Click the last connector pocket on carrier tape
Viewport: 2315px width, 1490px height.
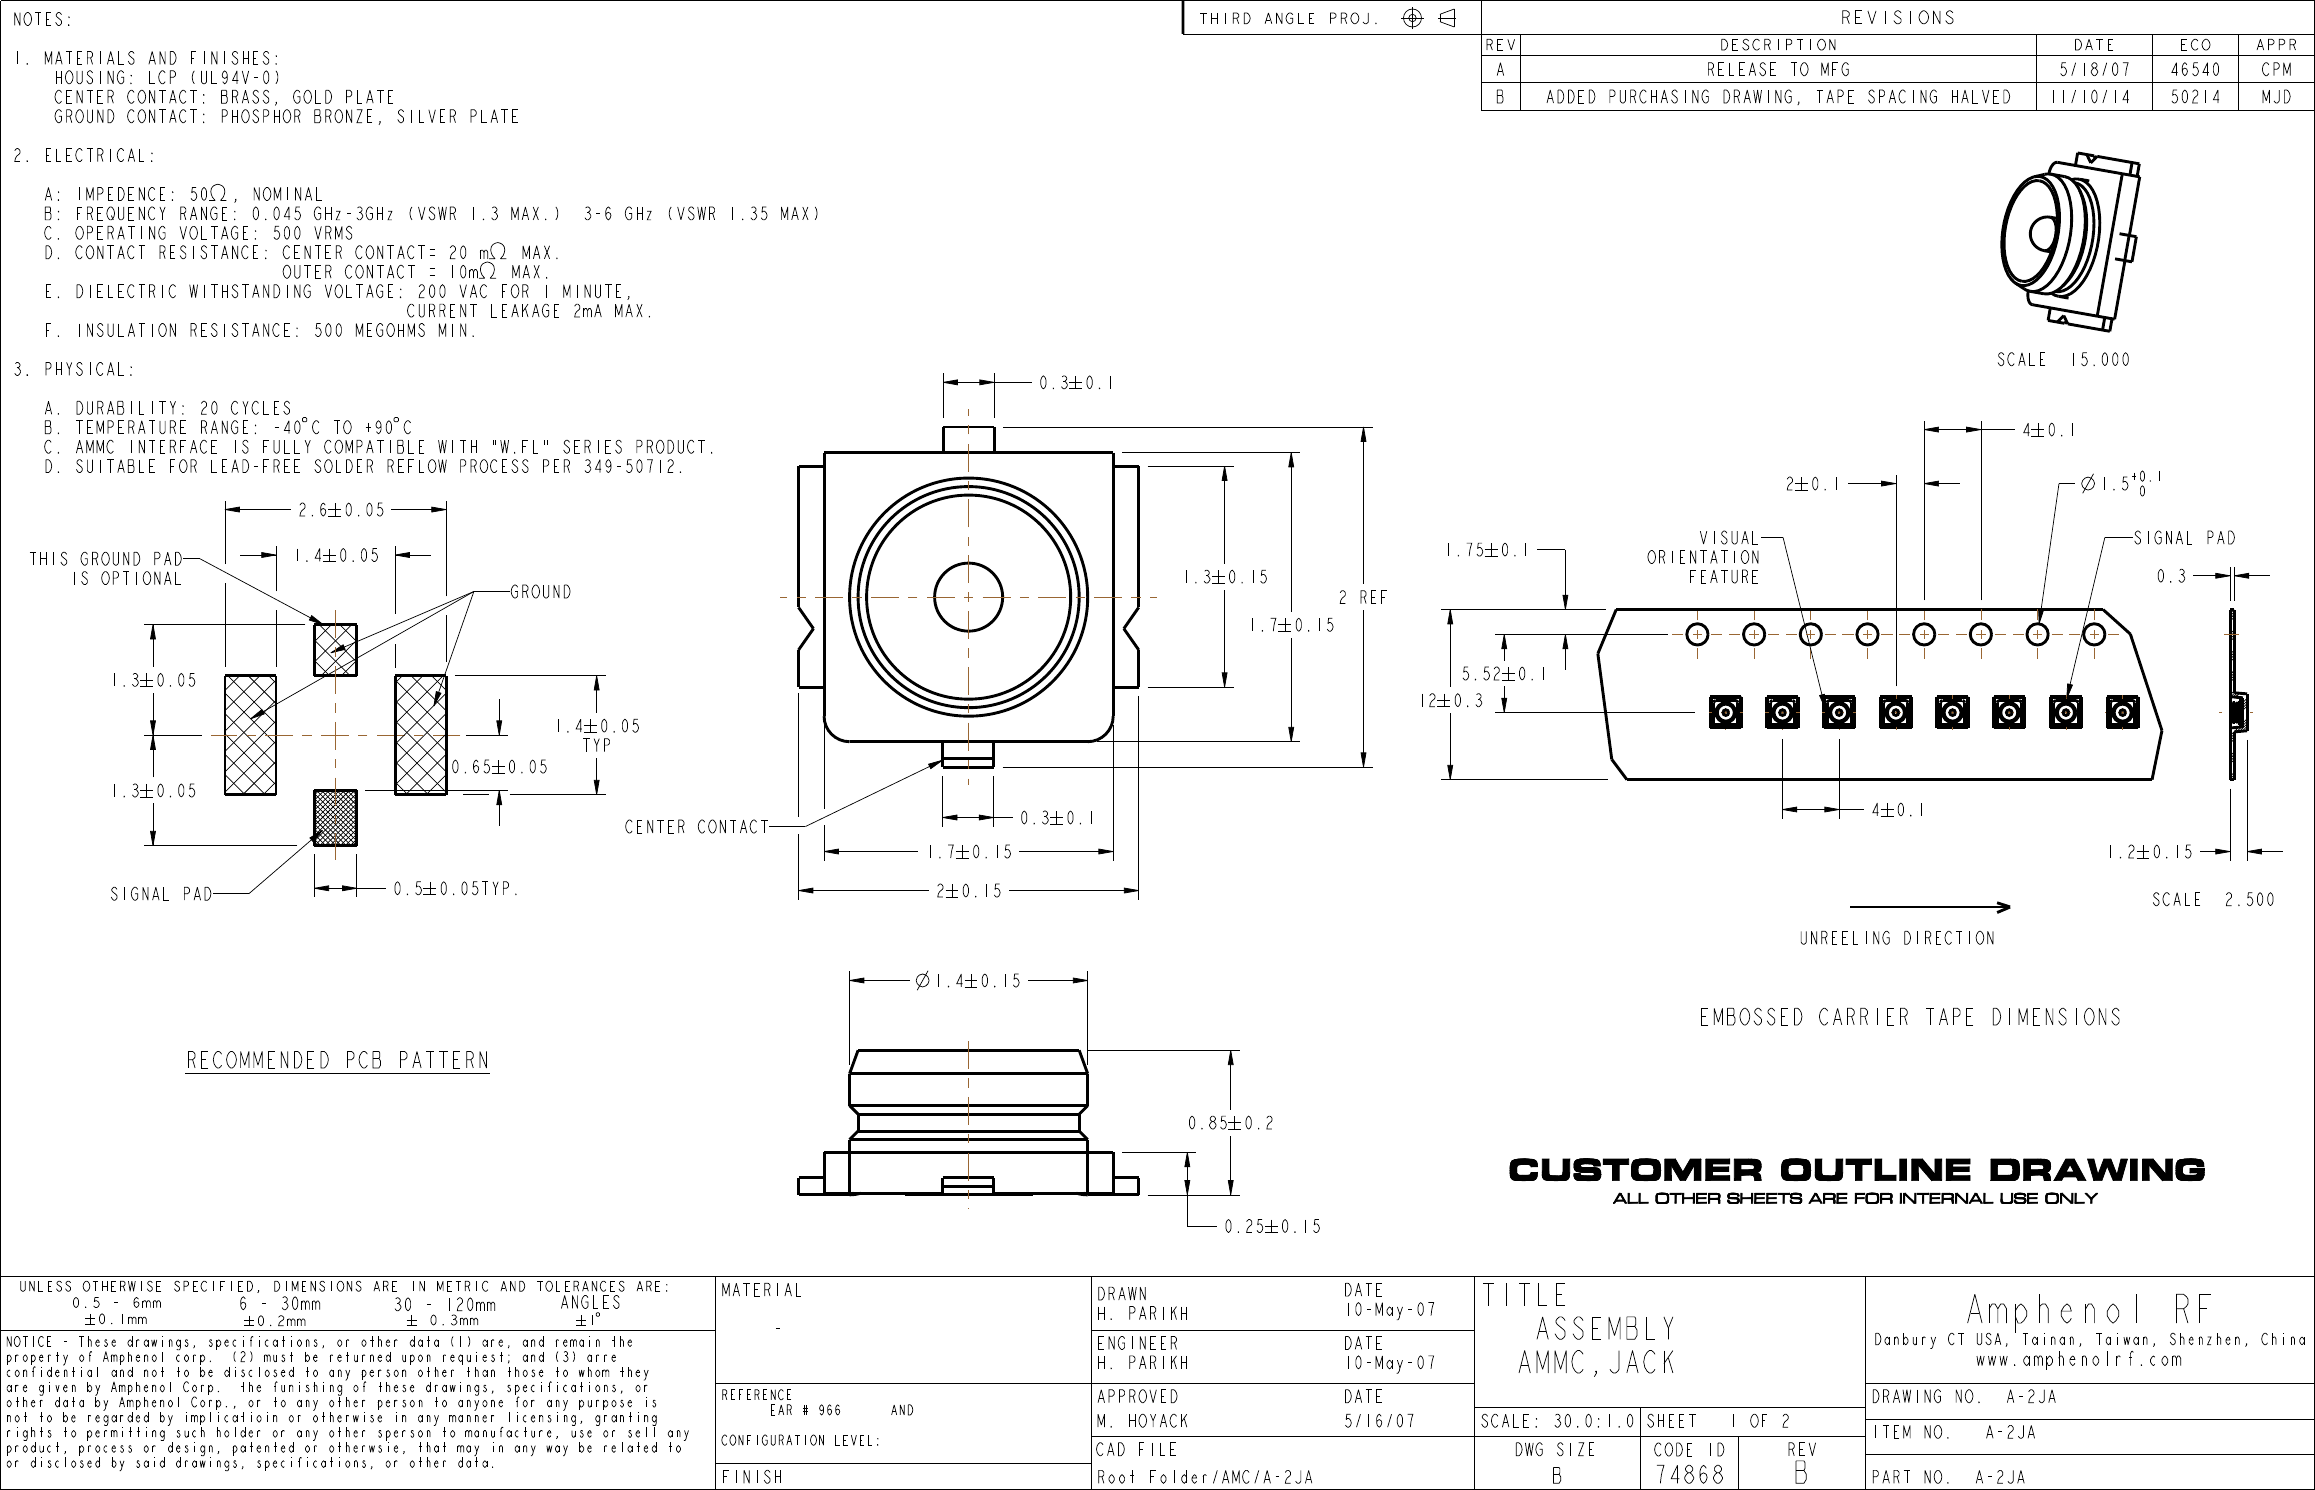pyautogui.click(x=2122, y=712)
